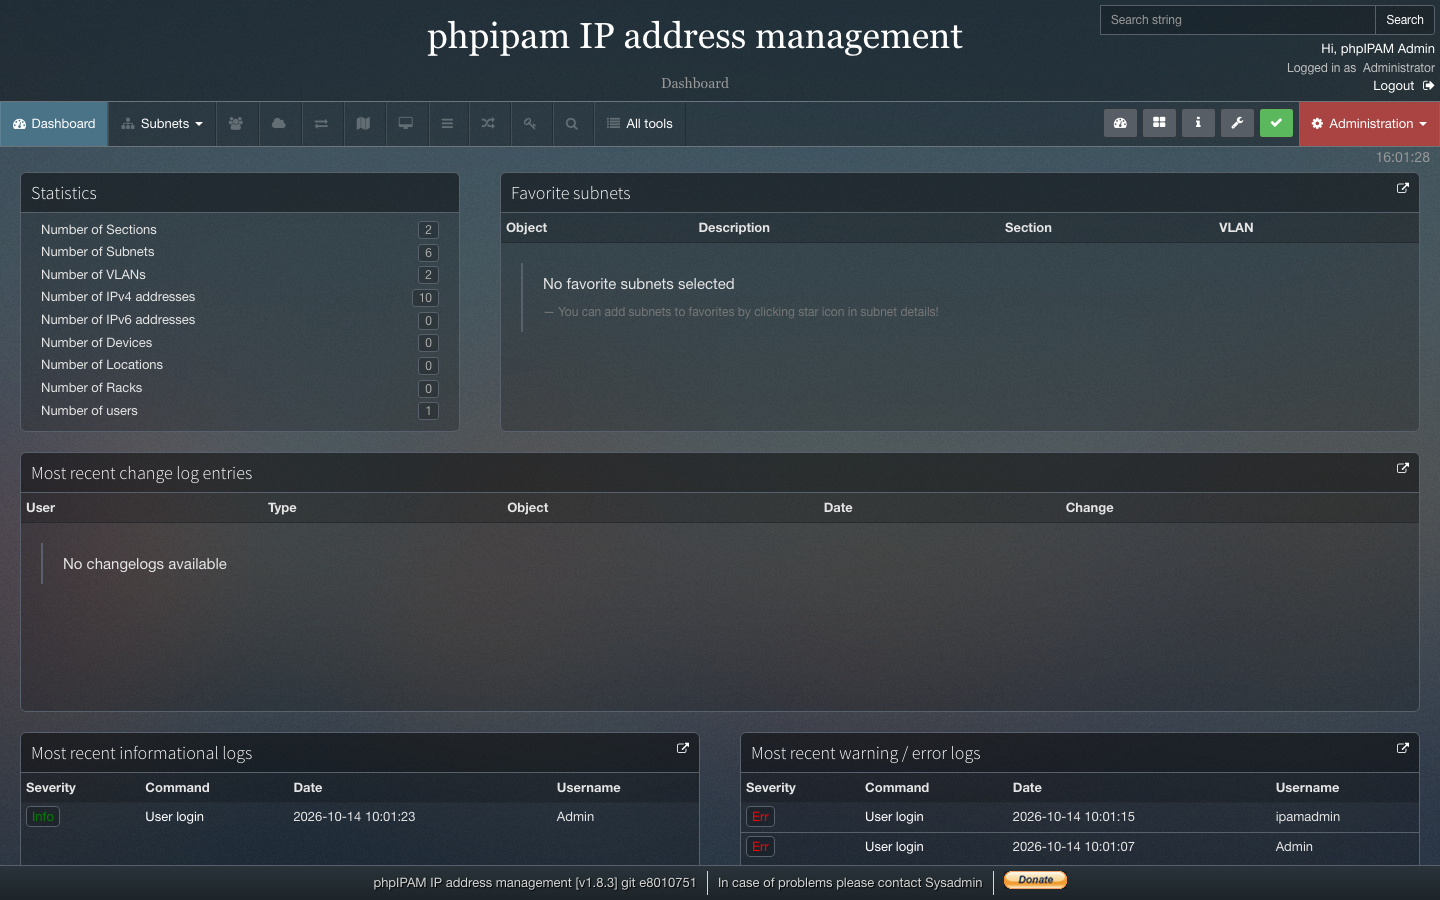Open the locations map icon
The height and width of the screenshot is (900, 1440).
point(363,124)
